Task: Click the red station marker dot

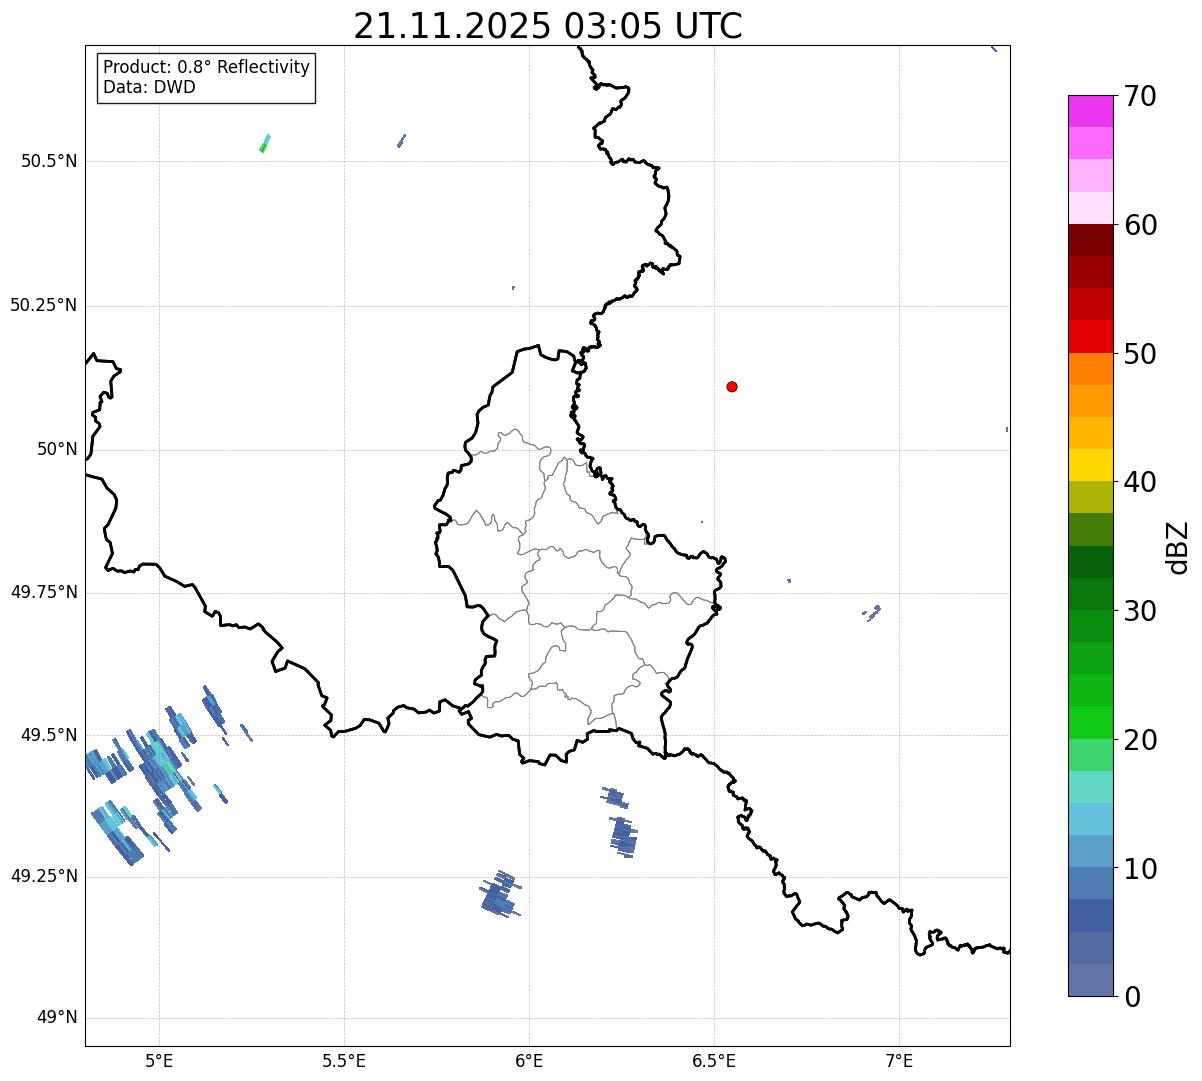Action: pyautogui.click(x=732, y=386)
